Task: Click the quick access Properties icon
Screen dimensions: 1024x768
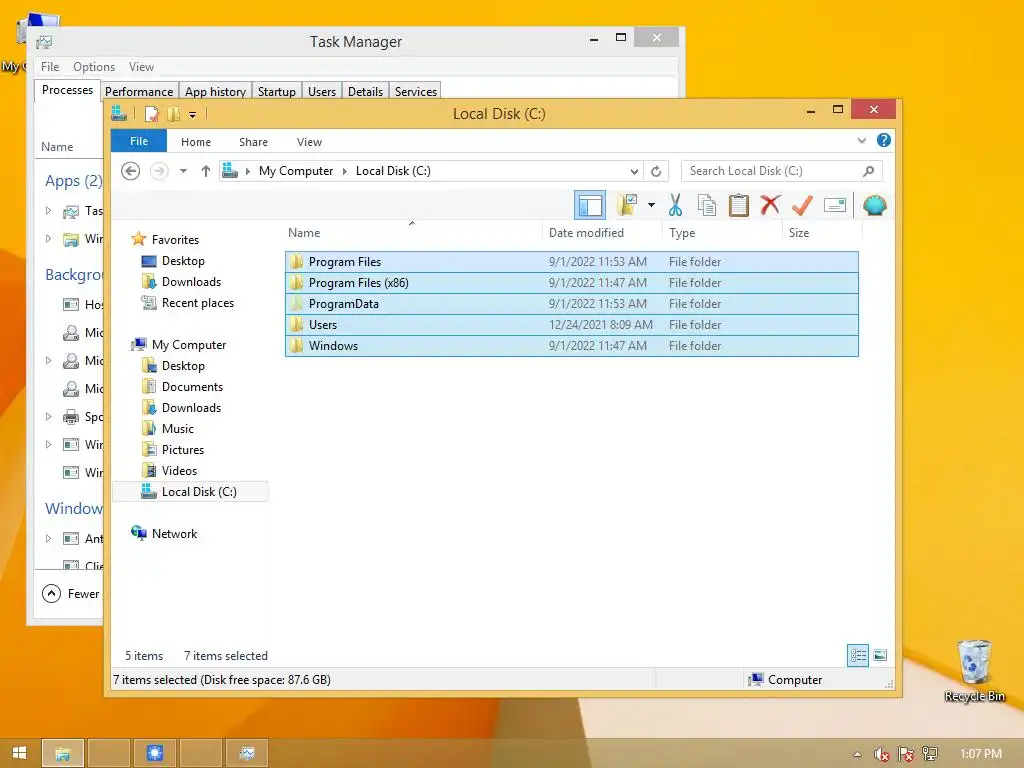Action: [152, 114]
